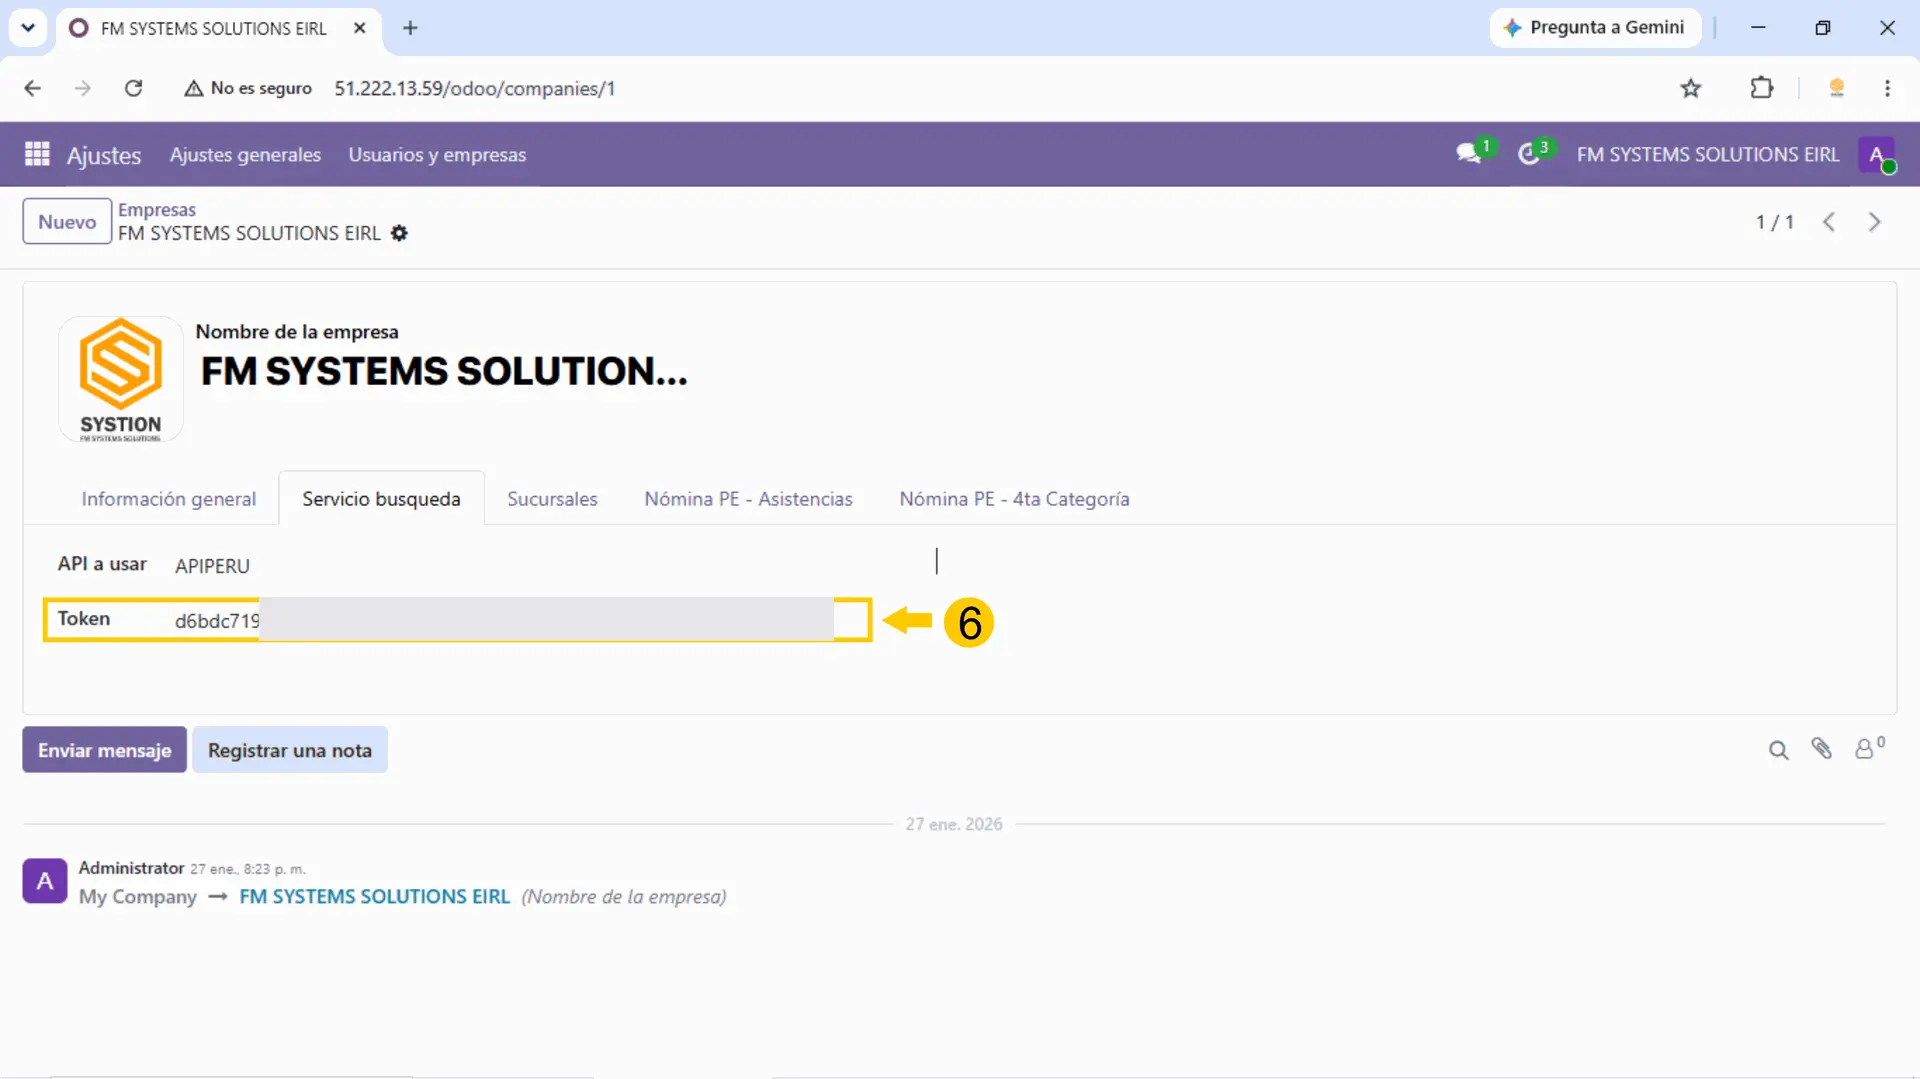Show followers icon in chatter
This screenshot has width=1920, height=1079.
click(x=1868, y=748)
